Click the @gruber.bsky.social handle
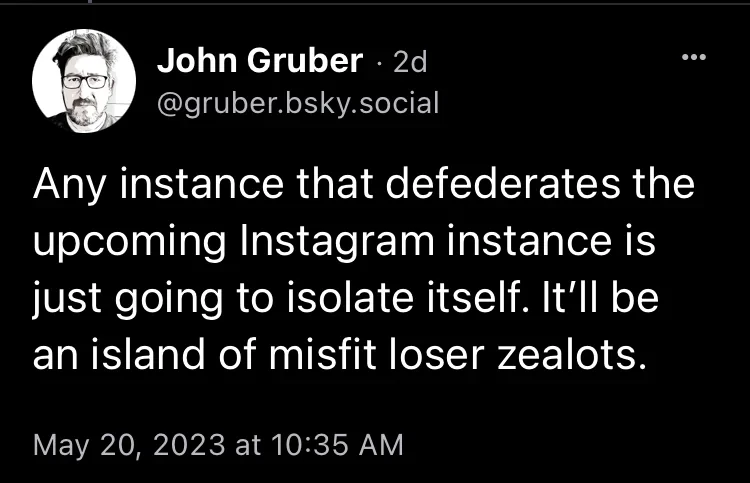The height and width of the screenshot is (483, 750). pyautogui.click(x=298, y=102)
